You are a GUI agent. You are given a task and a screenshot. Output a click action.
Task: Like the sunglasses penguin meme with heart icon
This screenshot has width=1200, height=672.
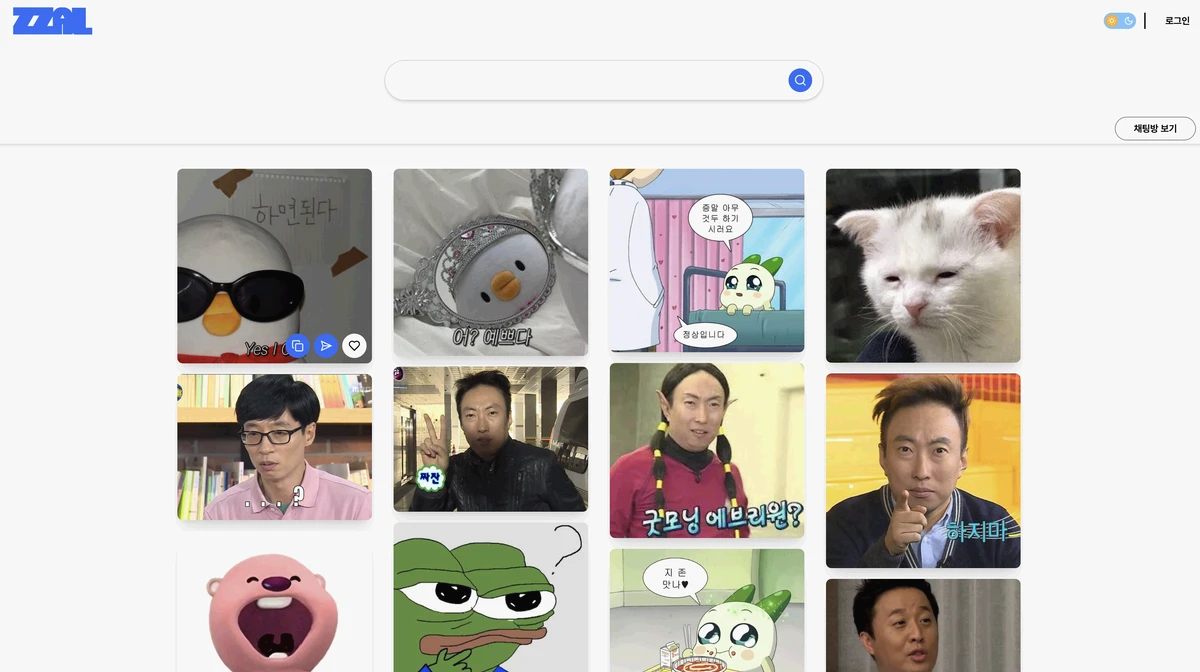354,346
